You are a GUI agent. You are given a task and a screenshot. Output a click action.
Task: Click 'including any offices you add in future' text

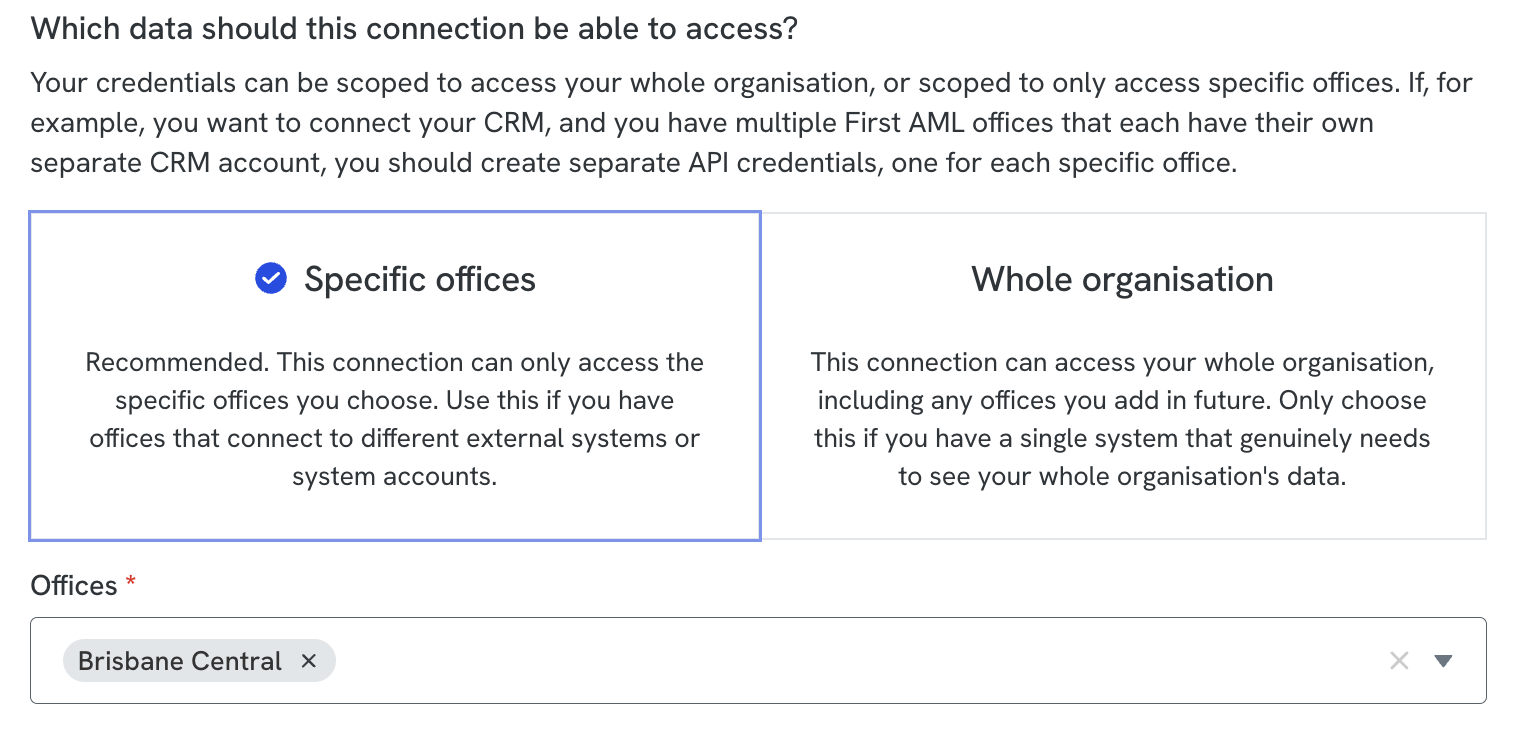1046,400
